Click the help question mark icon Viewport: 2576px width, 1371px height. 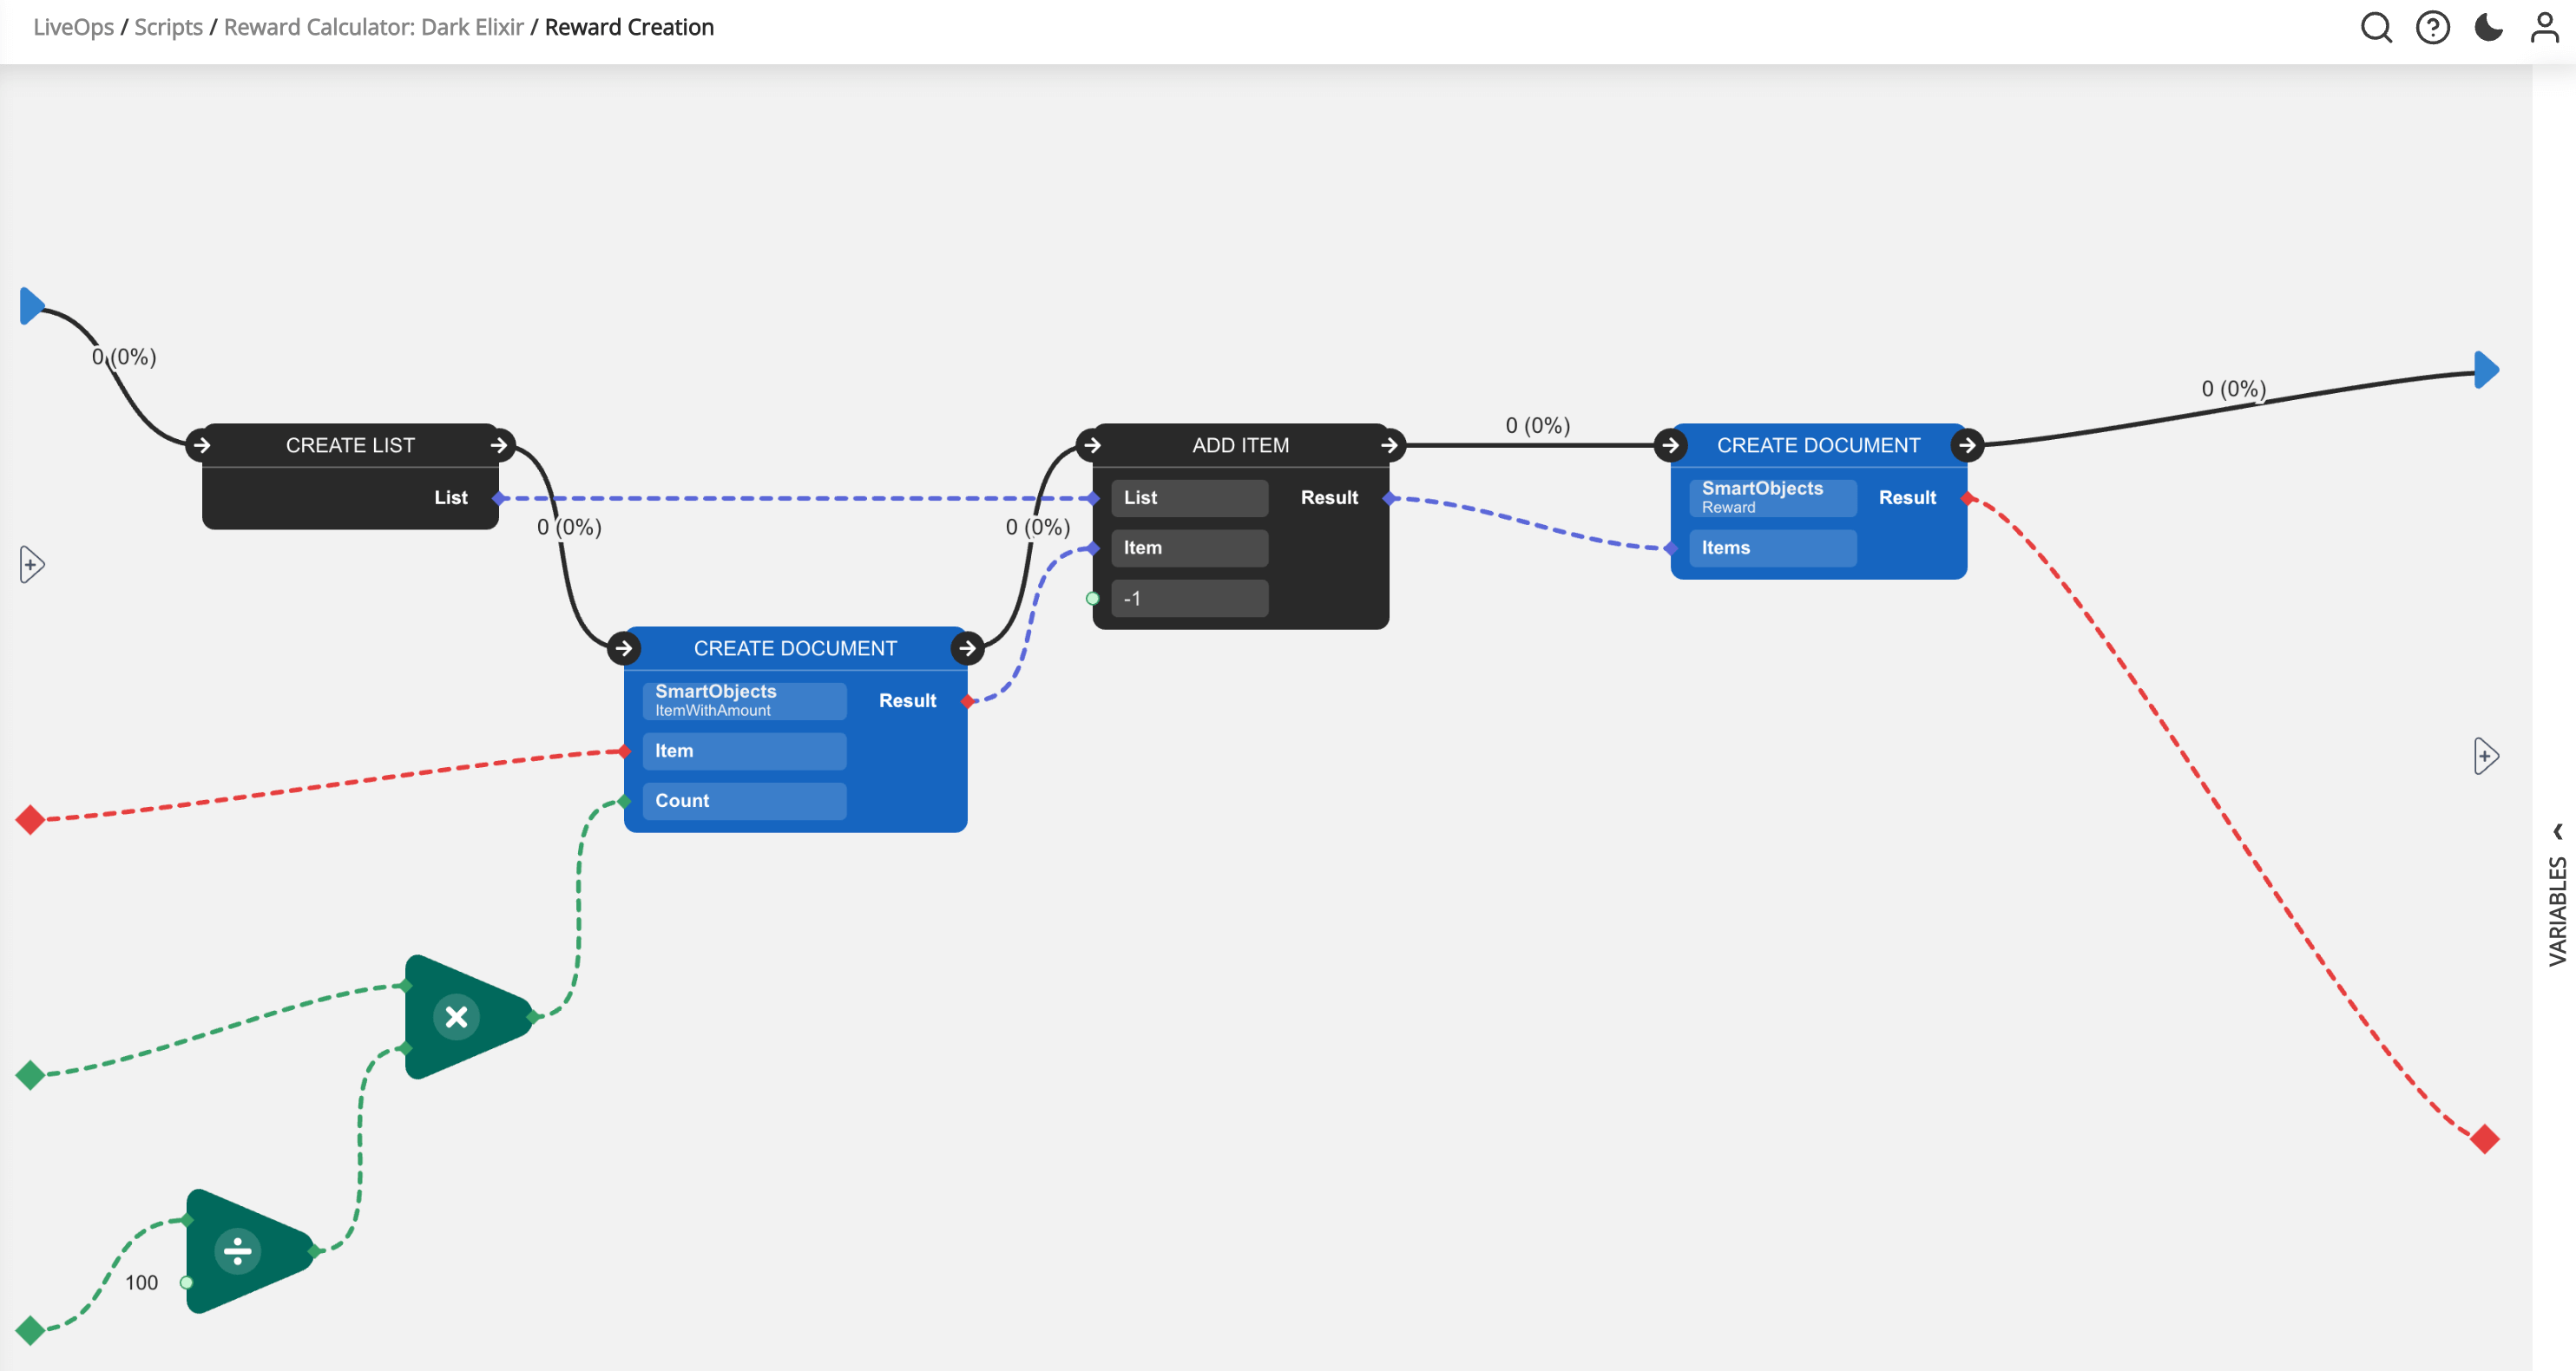pos(2433,29)
